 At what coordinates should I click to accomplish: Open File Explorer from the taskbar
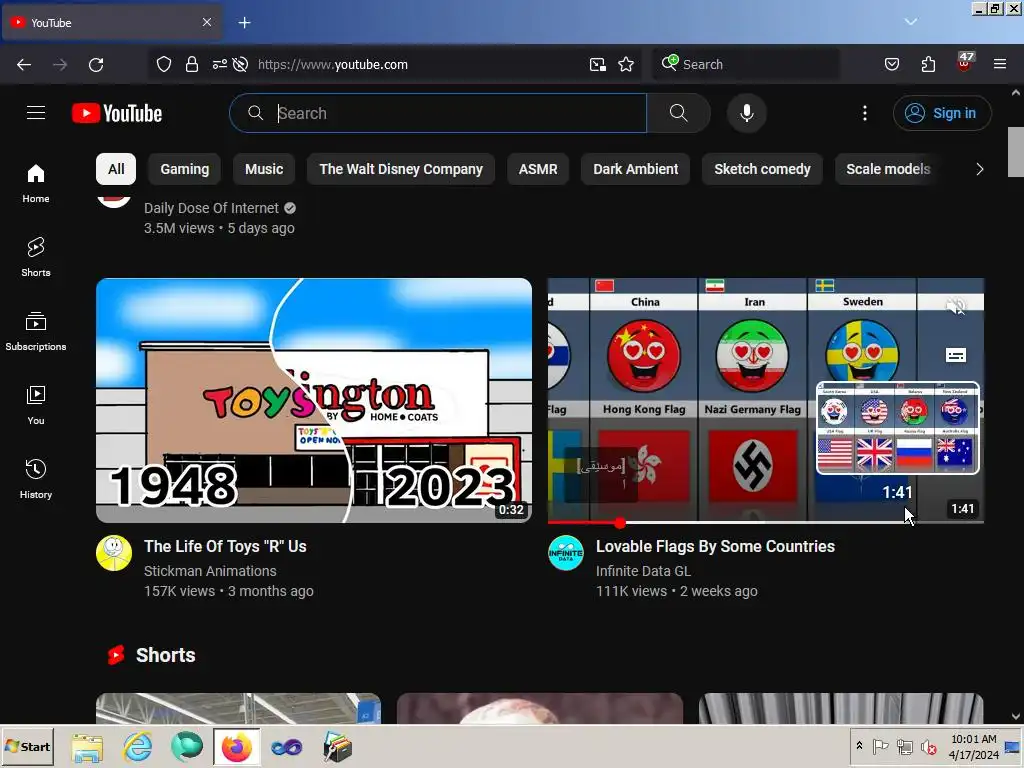pyautogui.click(x=87, y=748)
